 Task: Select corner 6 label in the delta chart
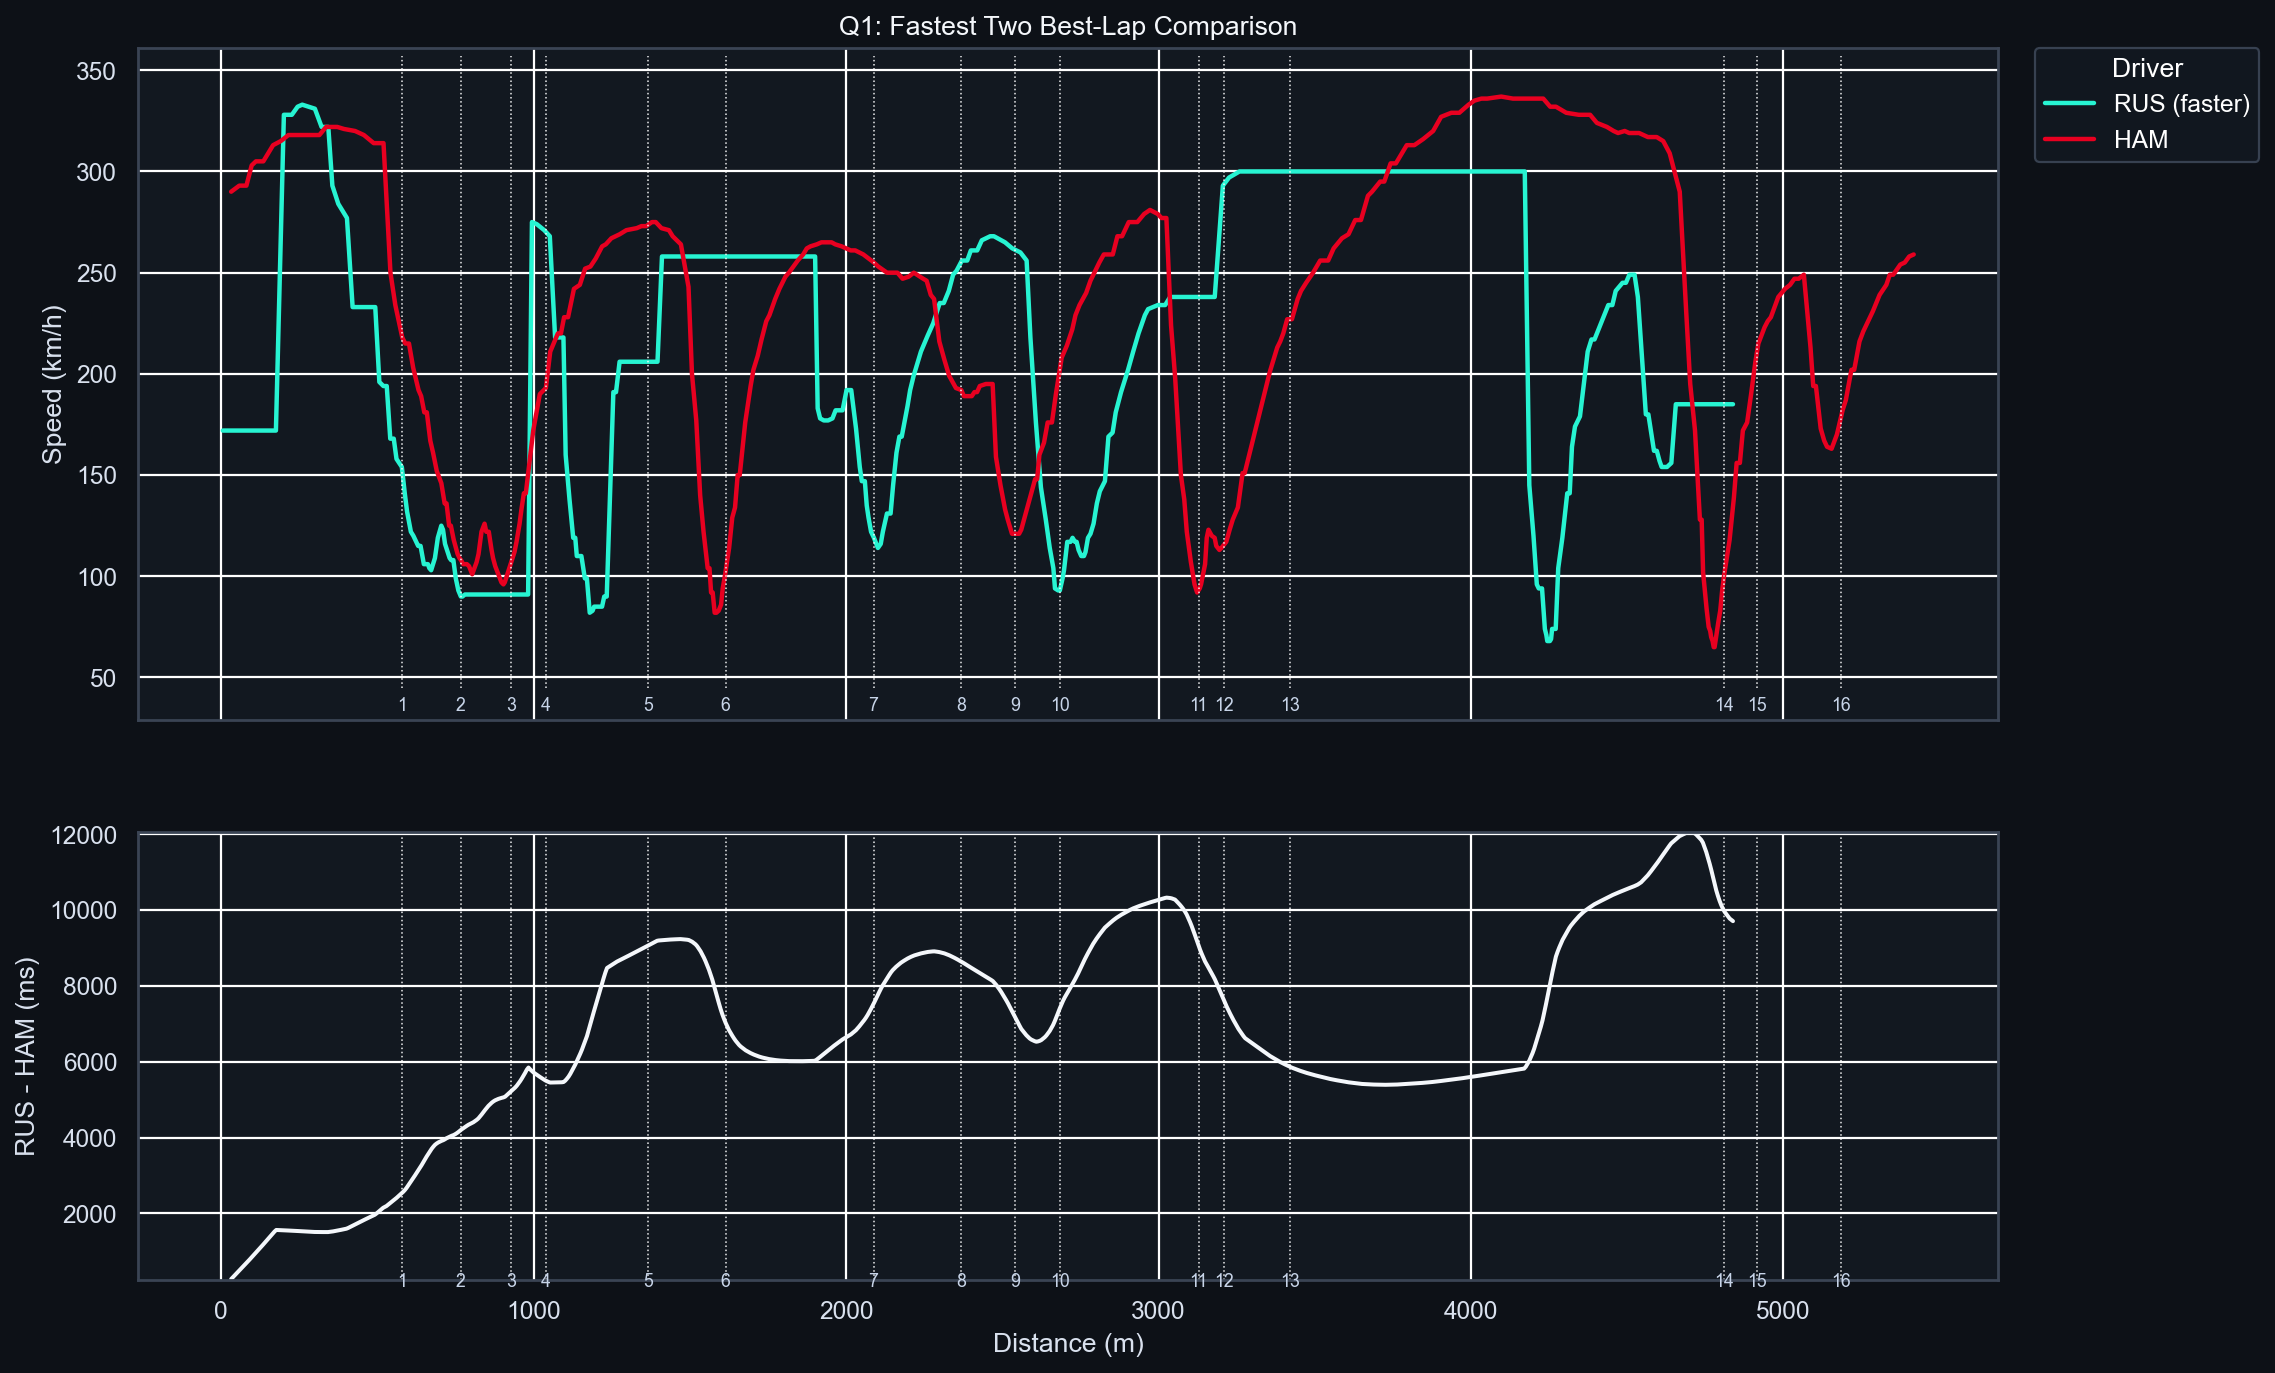tap(726, 1280)
